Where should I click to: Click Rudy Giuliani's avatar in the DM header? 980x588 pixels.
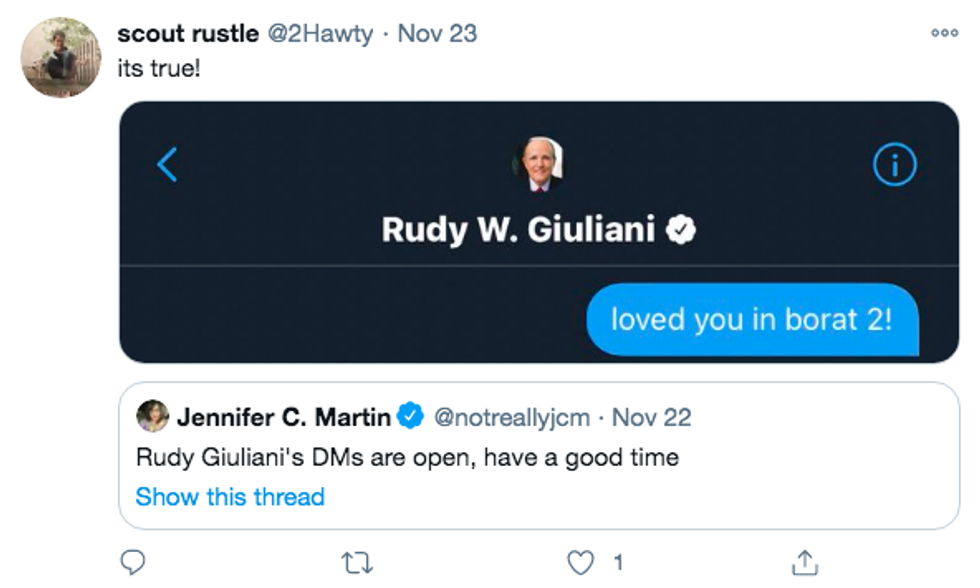point(540,164)
